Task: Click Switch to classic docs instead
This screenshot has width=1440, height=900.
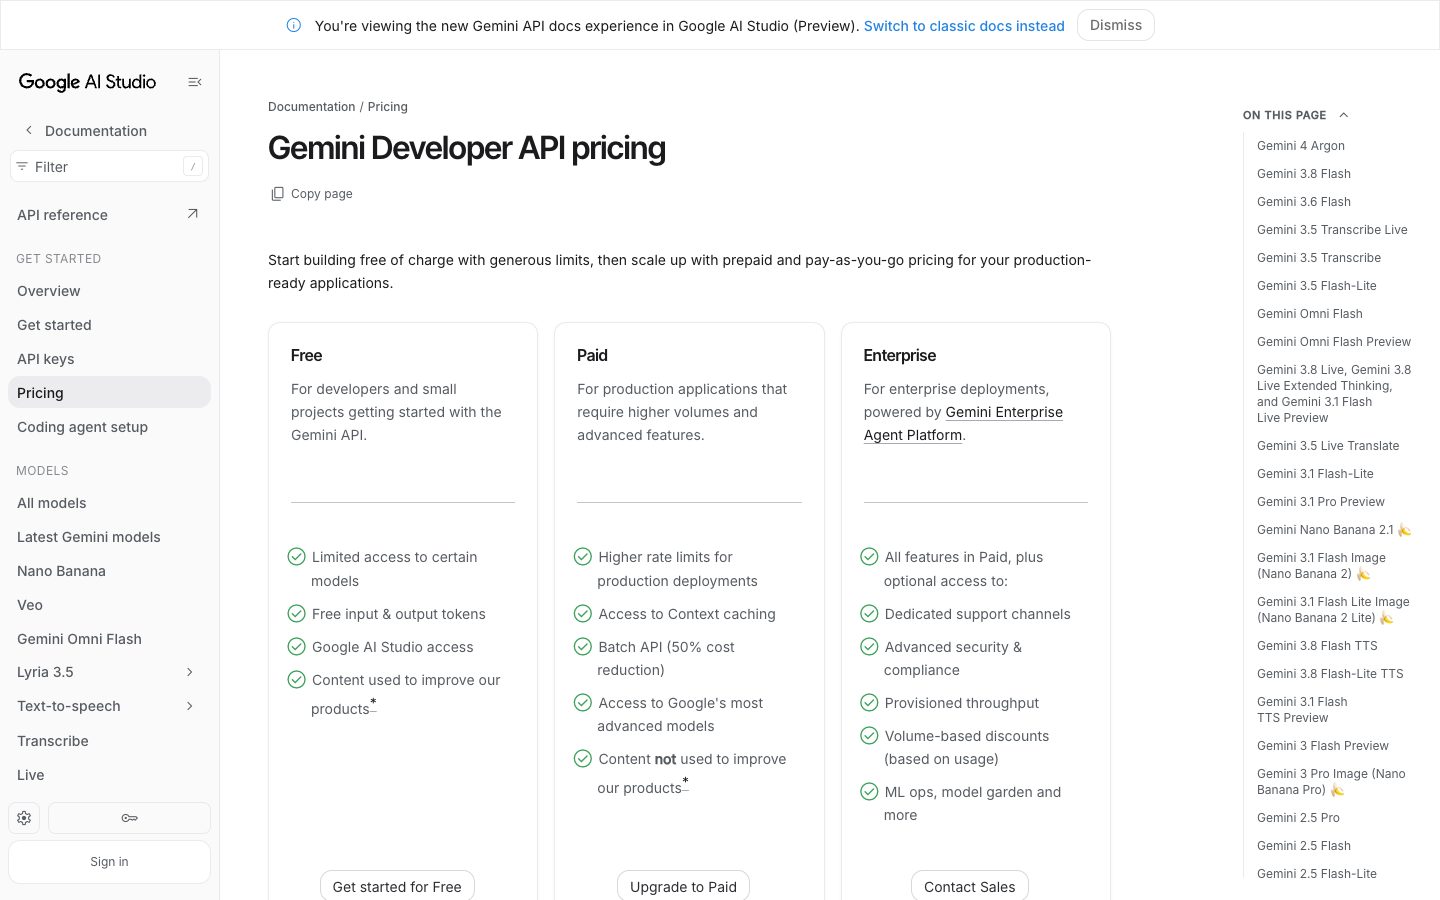Action: click(964, 26)
